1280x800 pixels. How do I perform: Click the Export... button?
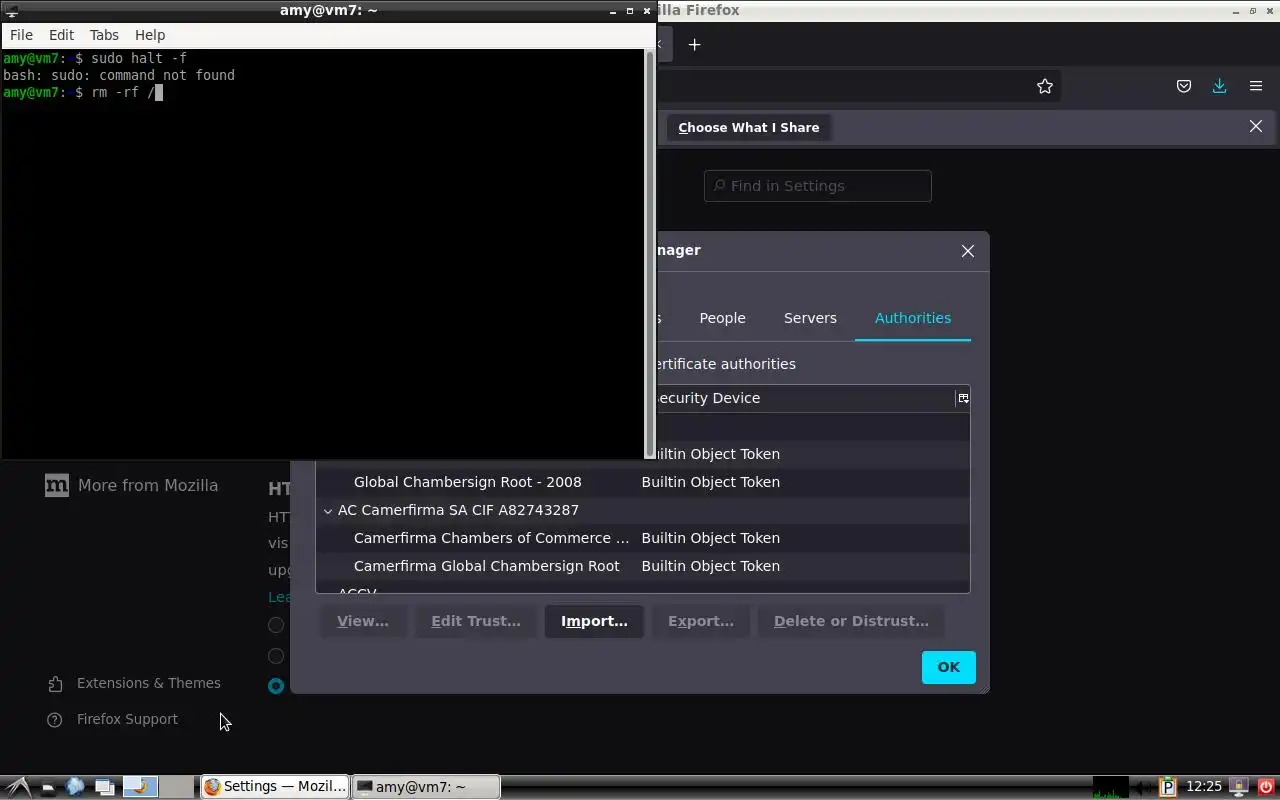701,621
